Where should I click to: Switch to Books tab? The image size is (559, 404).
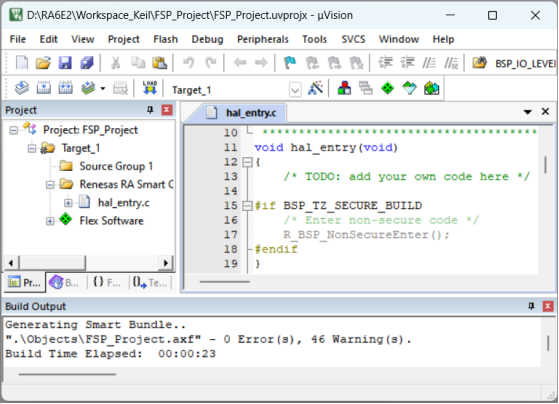point(65,283)
